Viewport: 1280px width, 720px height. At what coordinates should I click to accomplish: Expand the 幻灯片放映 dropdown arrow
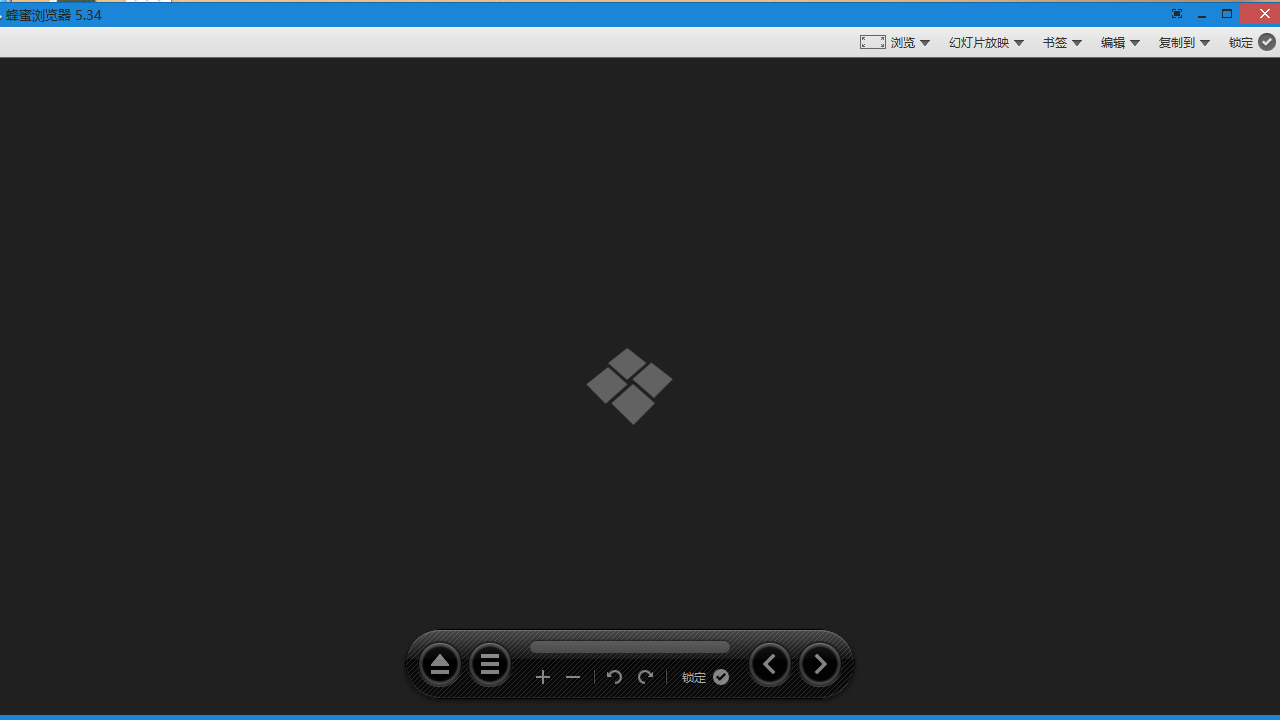(1019, 43)
